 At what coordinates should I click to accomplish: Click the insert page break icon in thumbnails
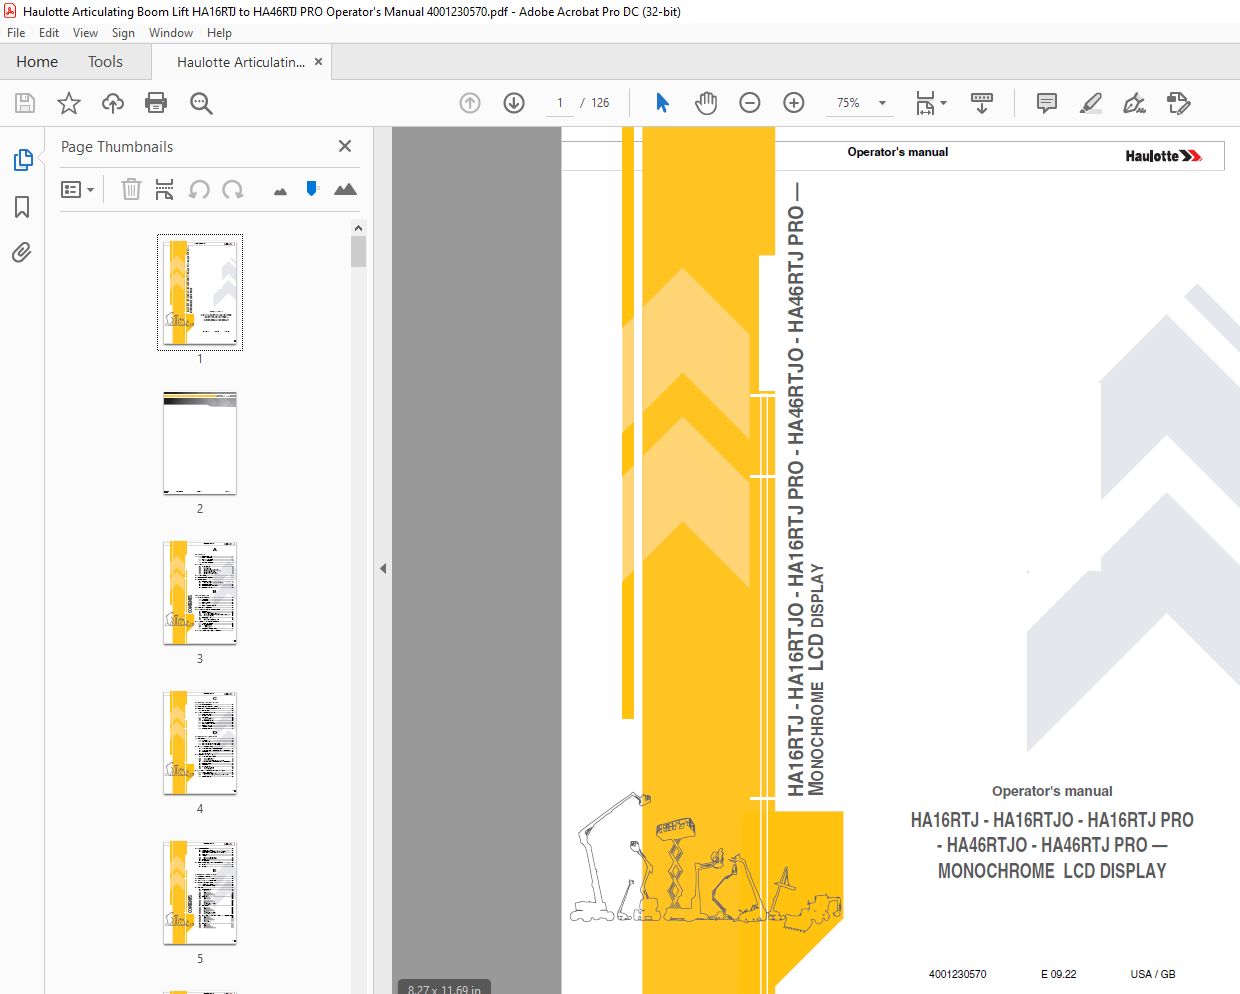pyautogui.click(x=165, y=189)
